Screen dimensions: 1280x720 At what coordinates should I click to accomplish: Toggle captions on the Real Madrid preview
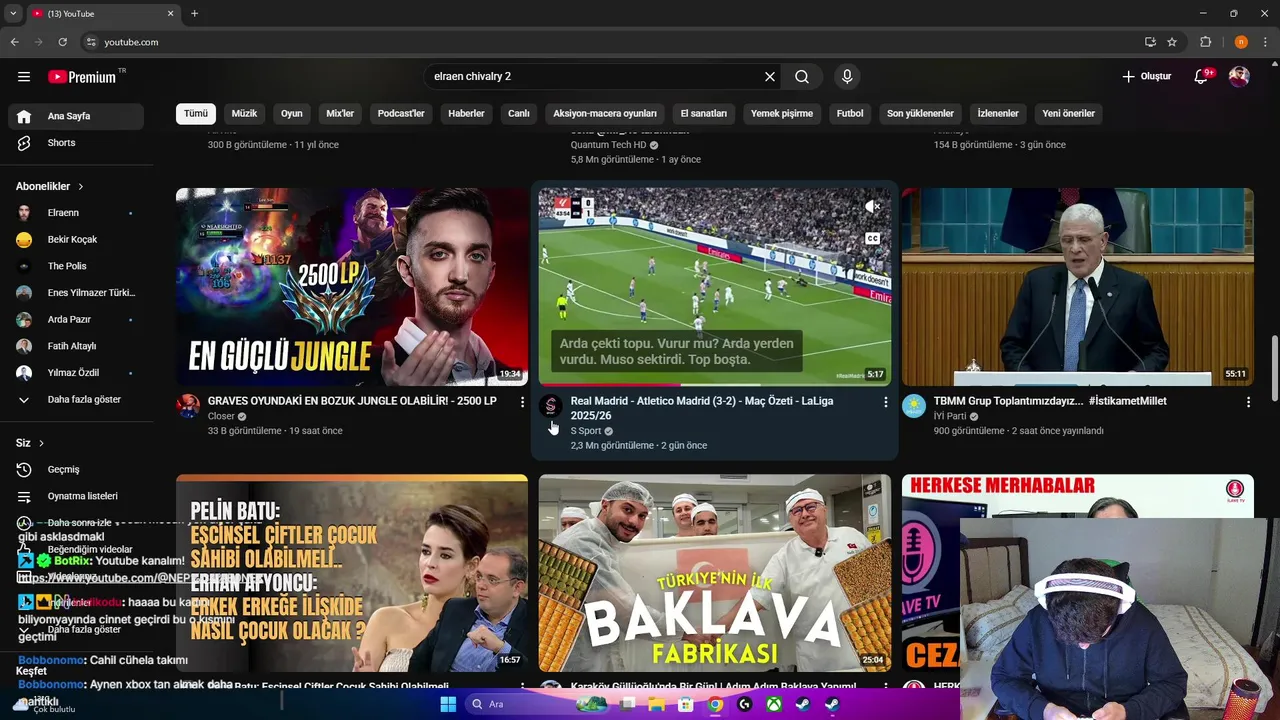[873, 239]
